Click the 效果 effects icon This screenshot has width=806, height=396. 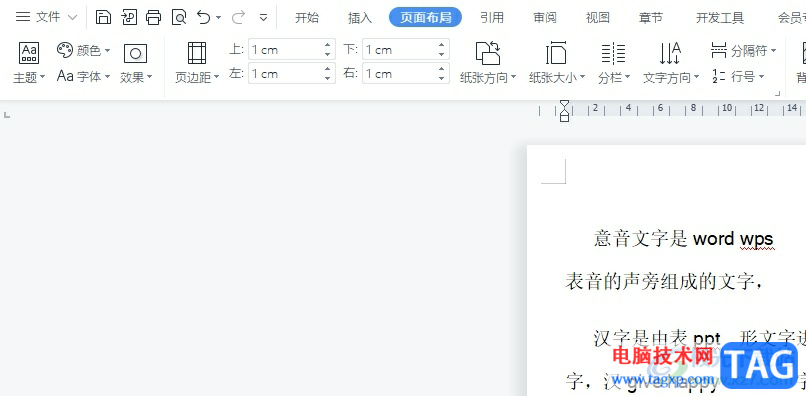136,53
